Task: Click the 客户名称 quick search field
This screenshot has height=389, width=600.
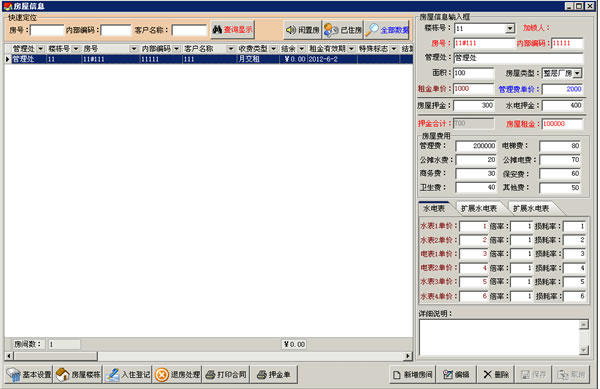Action: pyautogui.click(x=189, y=30)
